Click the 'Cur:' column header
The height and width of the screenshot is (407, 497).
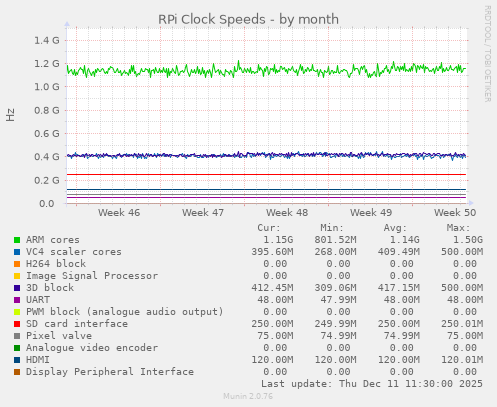(x=269, y=228)
